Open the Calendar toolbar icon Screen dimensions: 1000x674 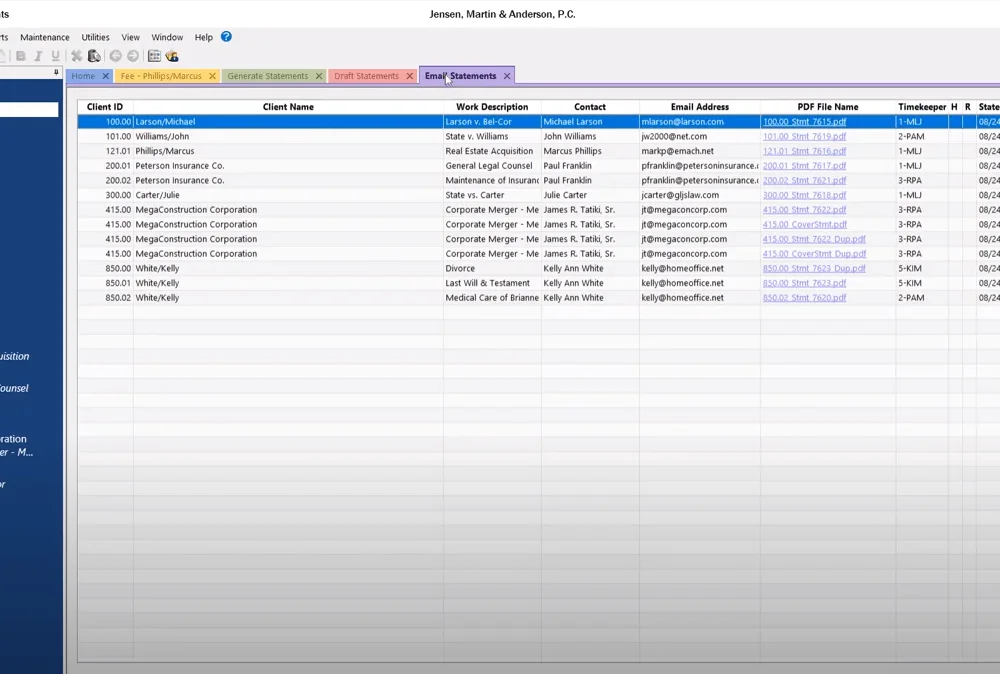click(x=154, y=56)
